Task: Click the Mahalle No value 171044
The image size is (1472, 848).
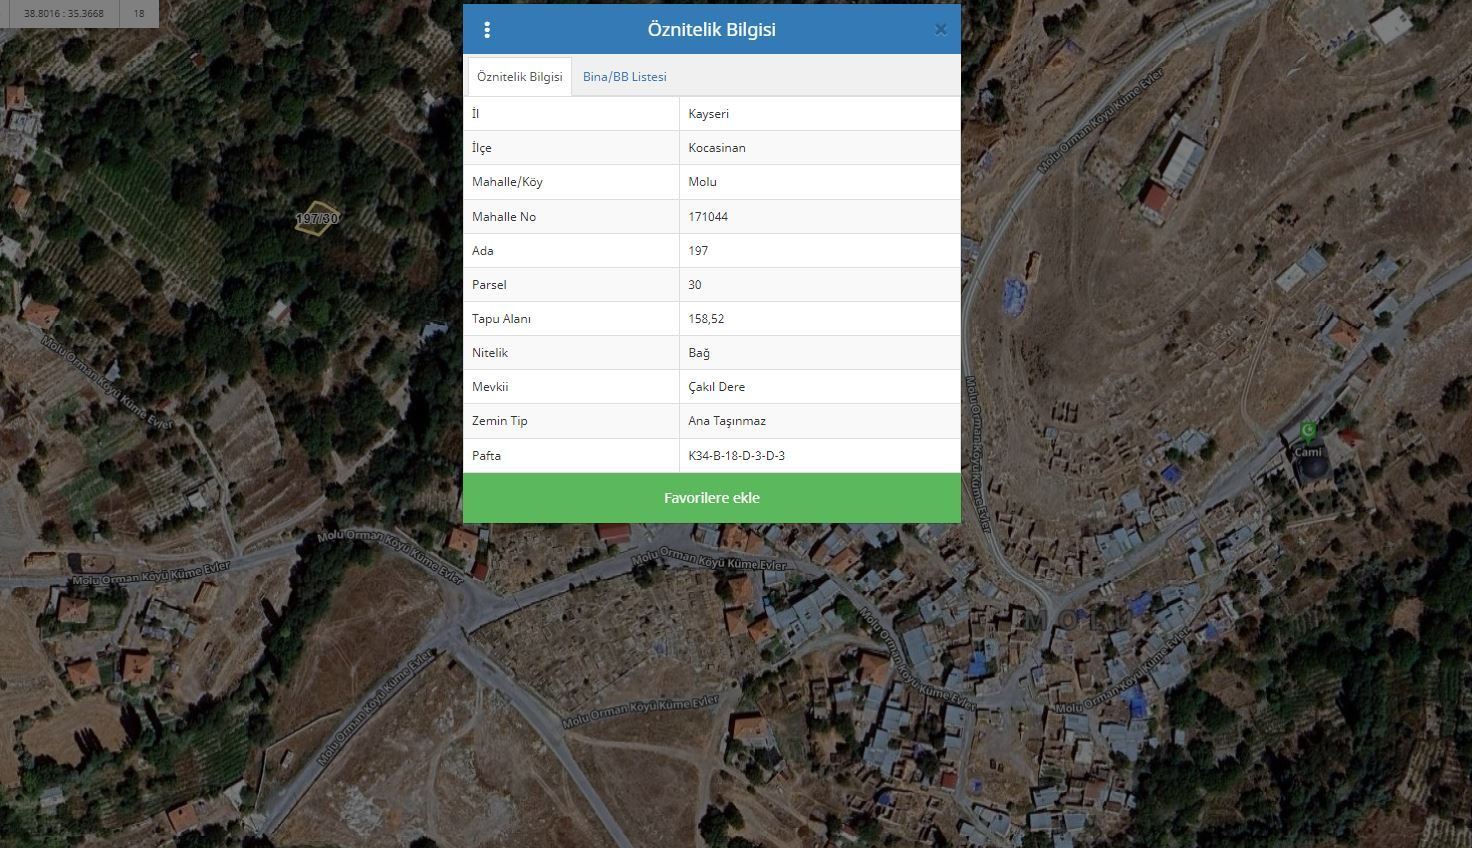Action: [708, 217]
